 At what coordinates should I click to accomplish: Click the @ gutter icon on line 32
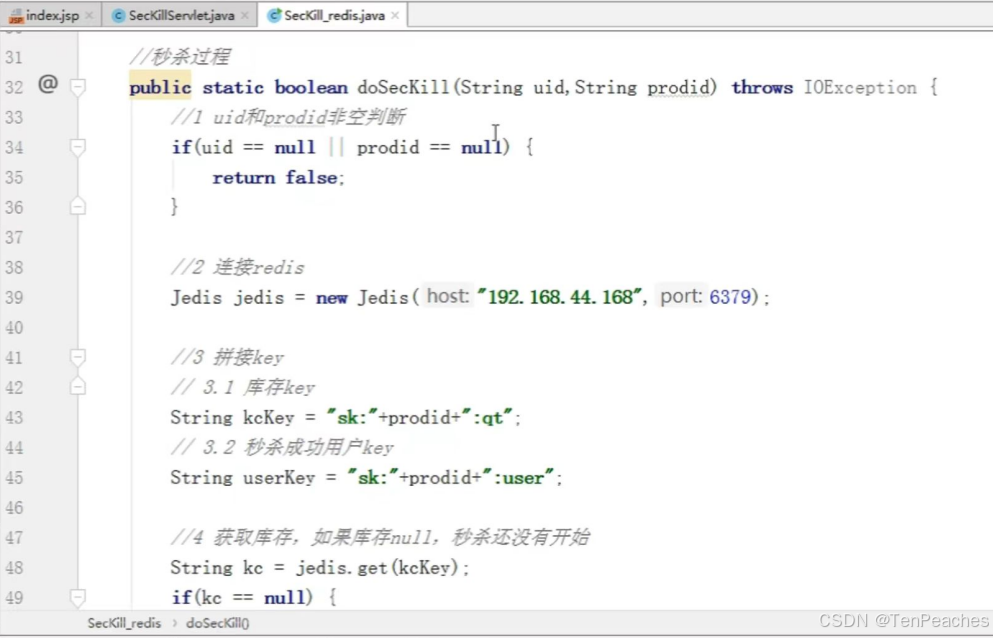pos(48,84)
